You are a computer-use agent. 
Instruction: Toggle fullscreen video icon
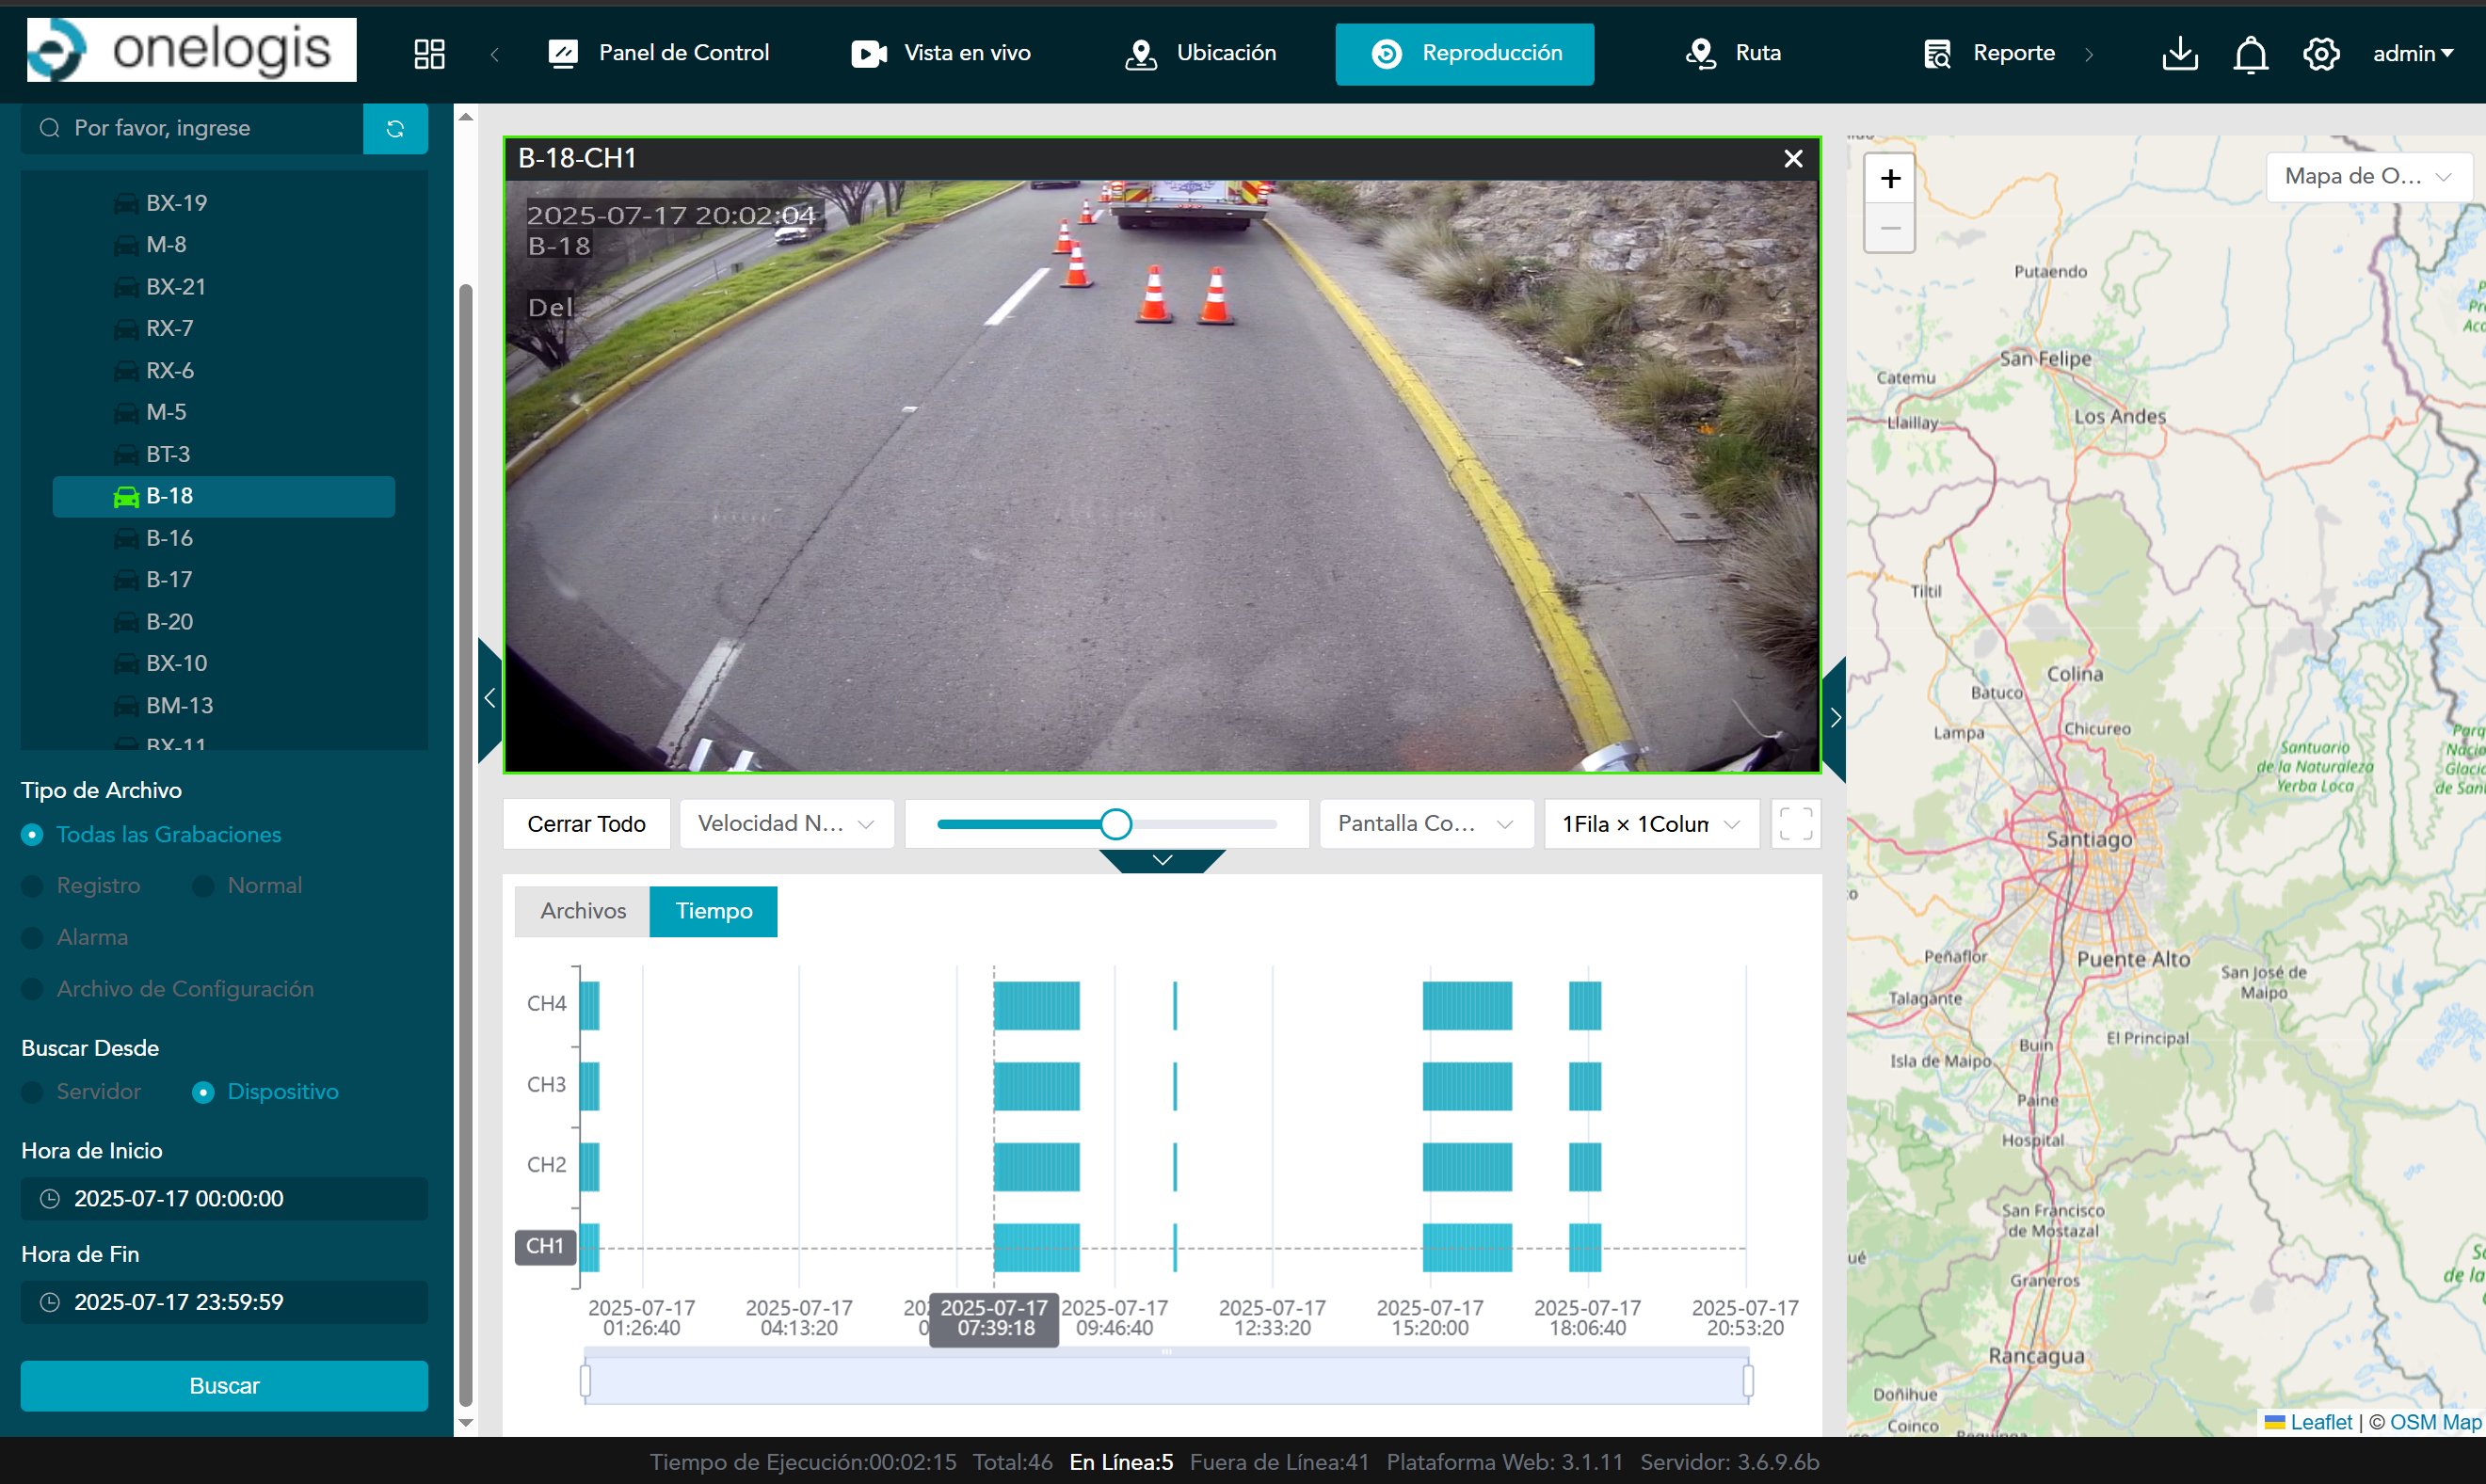1795,824
